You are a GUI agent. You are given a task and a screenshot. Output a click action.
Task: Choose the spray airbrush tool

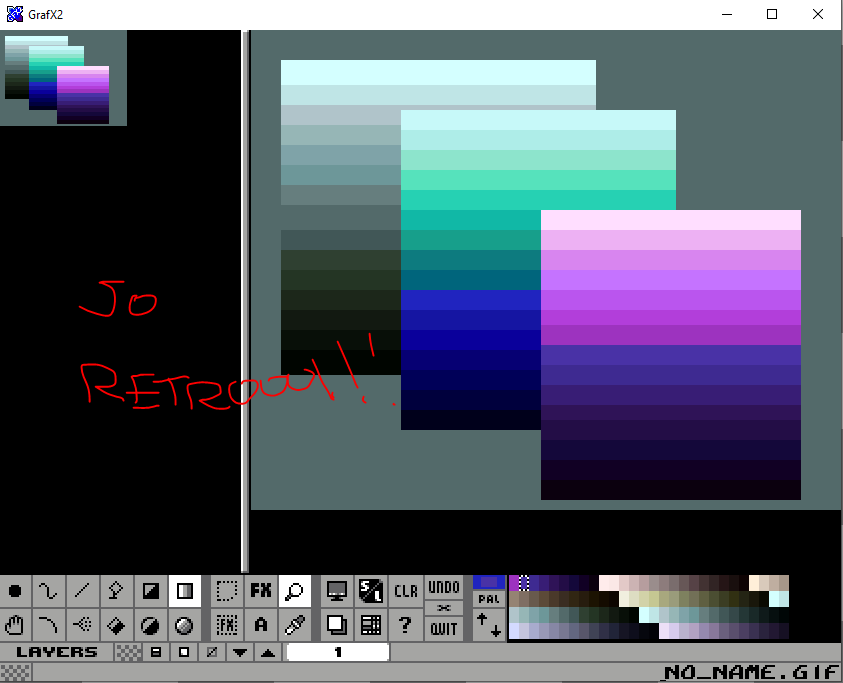pos(83,625)
